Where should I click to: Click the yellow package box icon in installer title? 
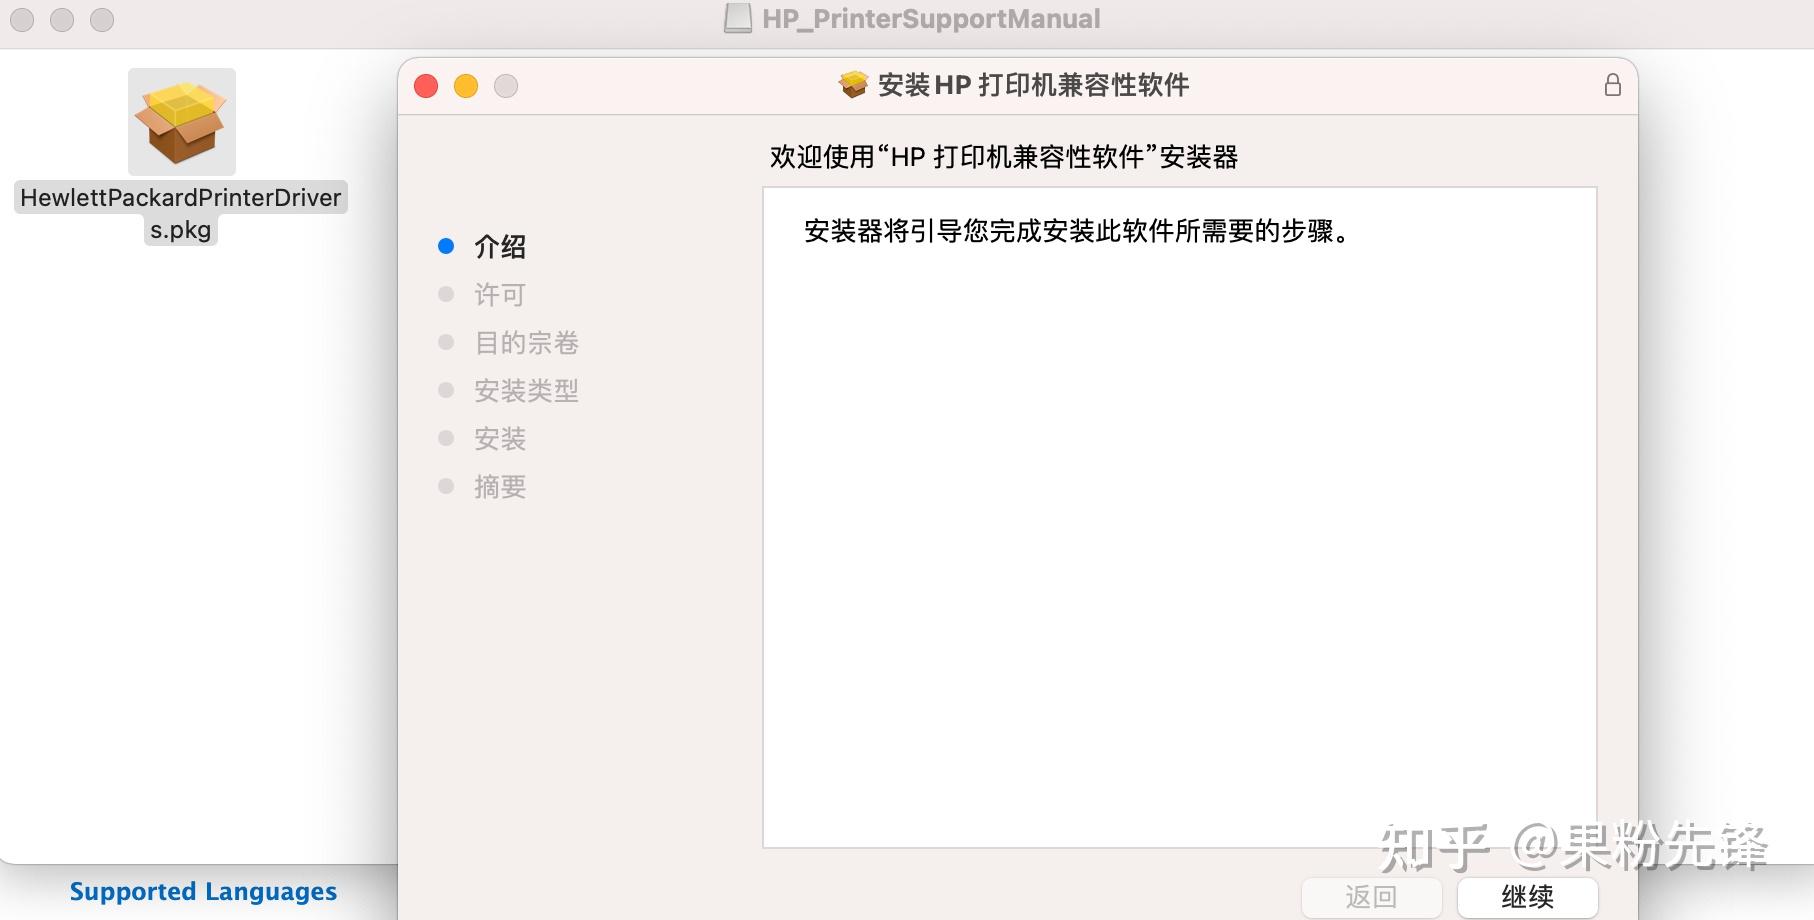[x=851, y=85]
